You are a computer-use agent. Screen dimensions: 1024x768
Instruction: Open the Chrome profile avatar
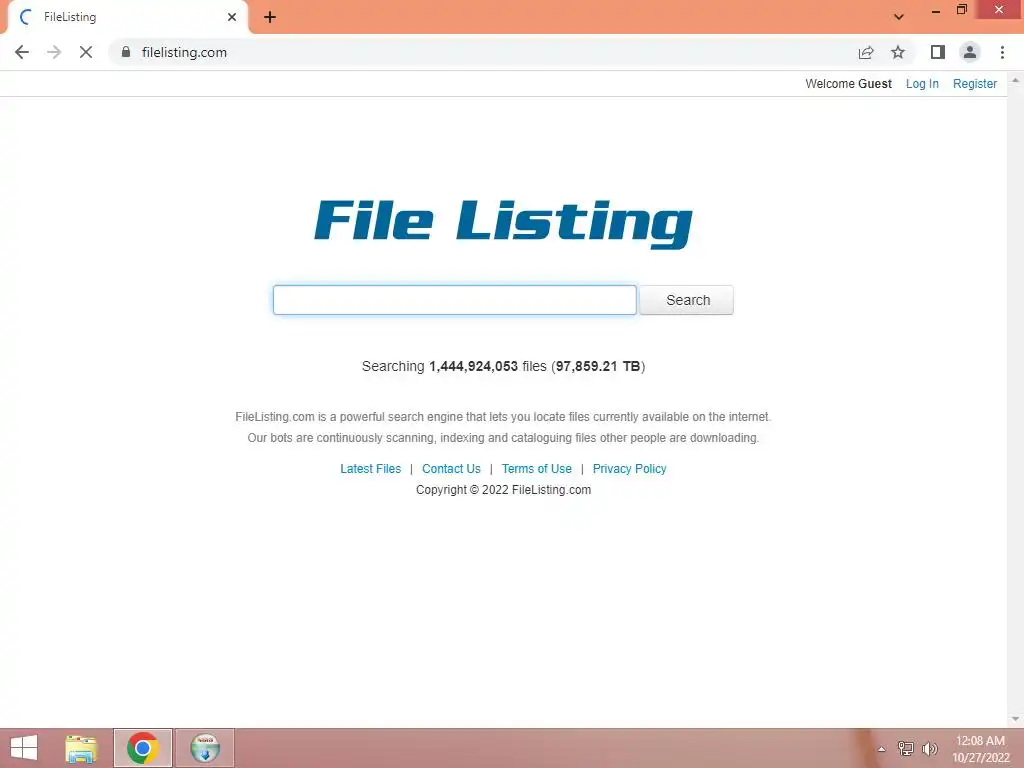tap(970, 52)
